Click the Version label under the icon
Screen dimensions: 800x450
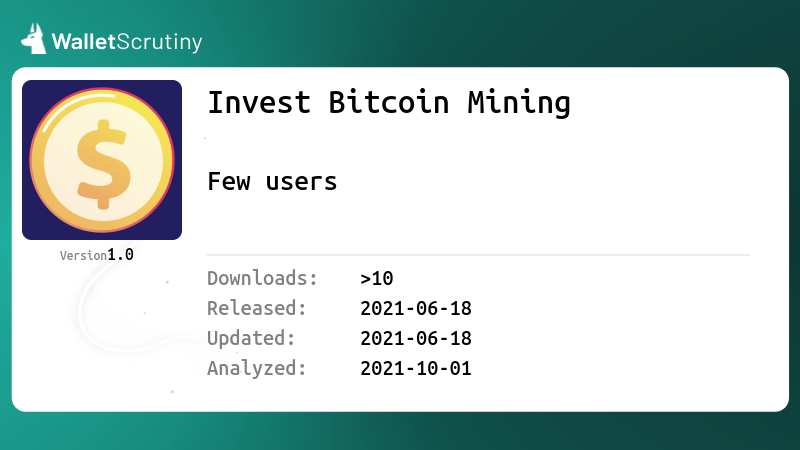(83, 256)
